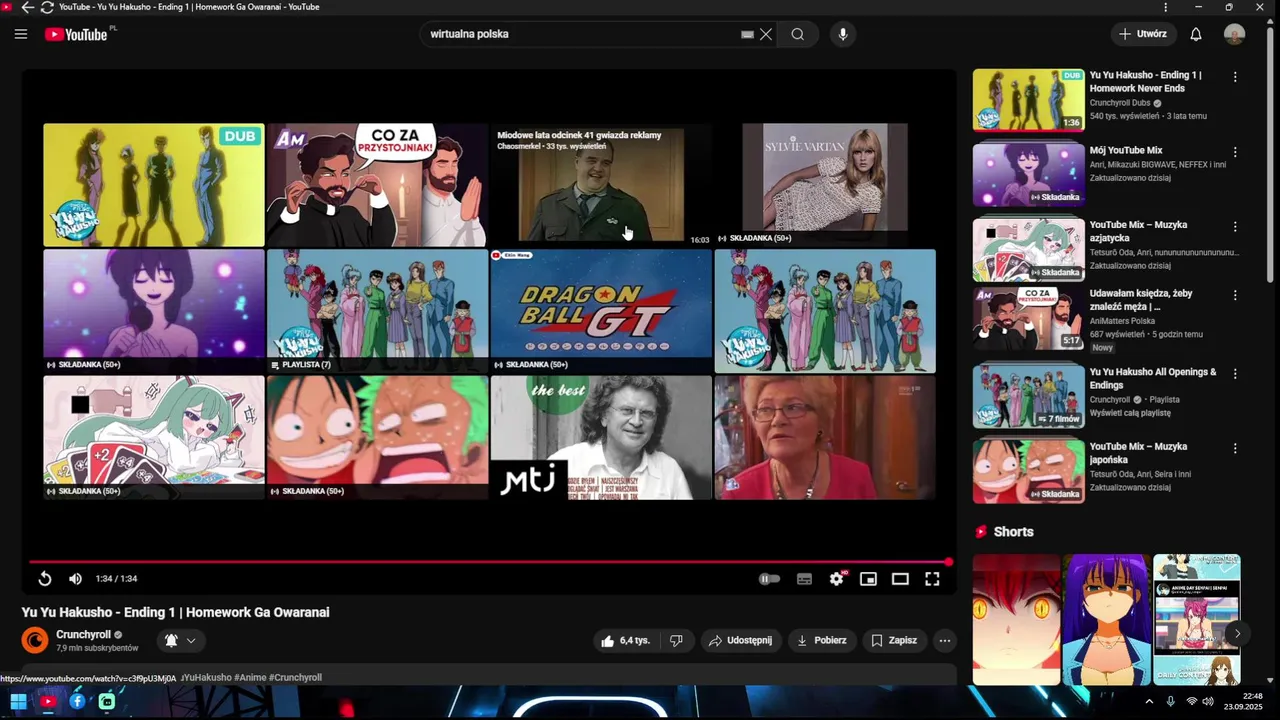The height and width of the screenshot is (720, 1280).
Task: Enter full screen mode
Action: click(x=932, y=579)
